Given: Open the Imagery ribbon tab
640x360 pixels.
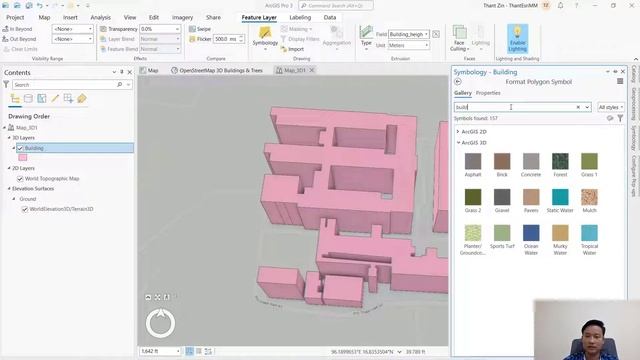Looking at the screenshot, I should [x=182, y=18].
